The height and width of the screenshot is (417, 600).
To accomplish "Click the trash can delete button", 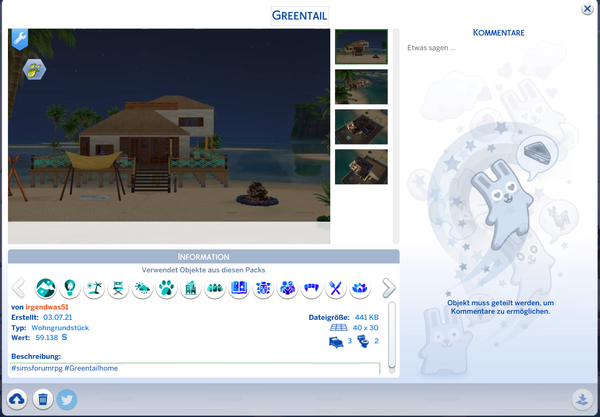I will point(42,399).
